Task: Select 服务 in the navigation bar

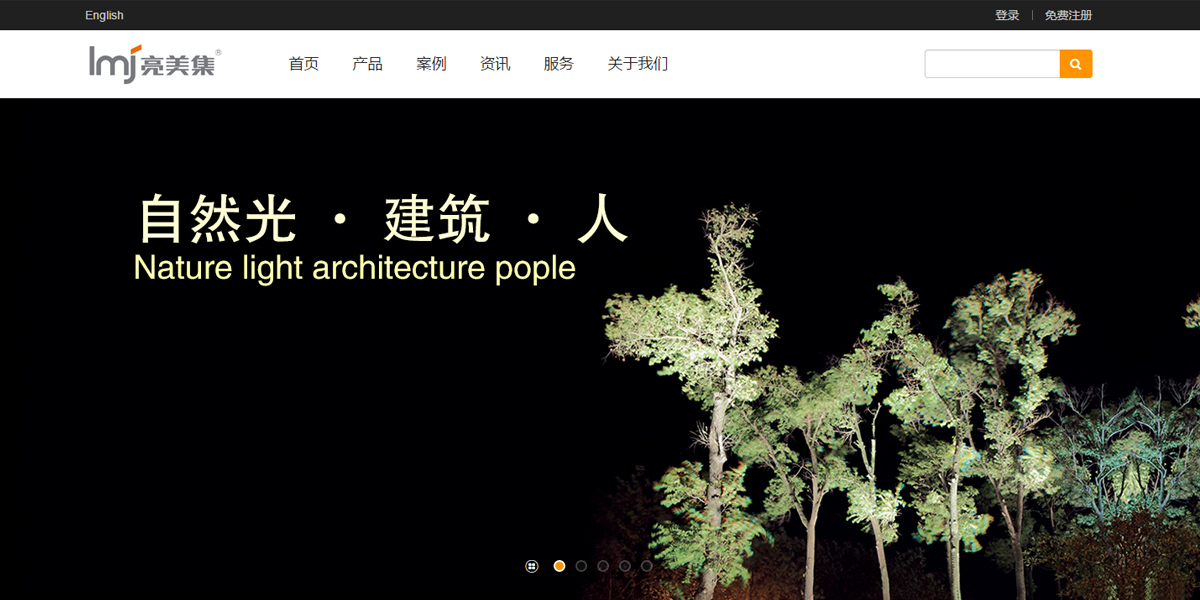Action: (559, 64)
